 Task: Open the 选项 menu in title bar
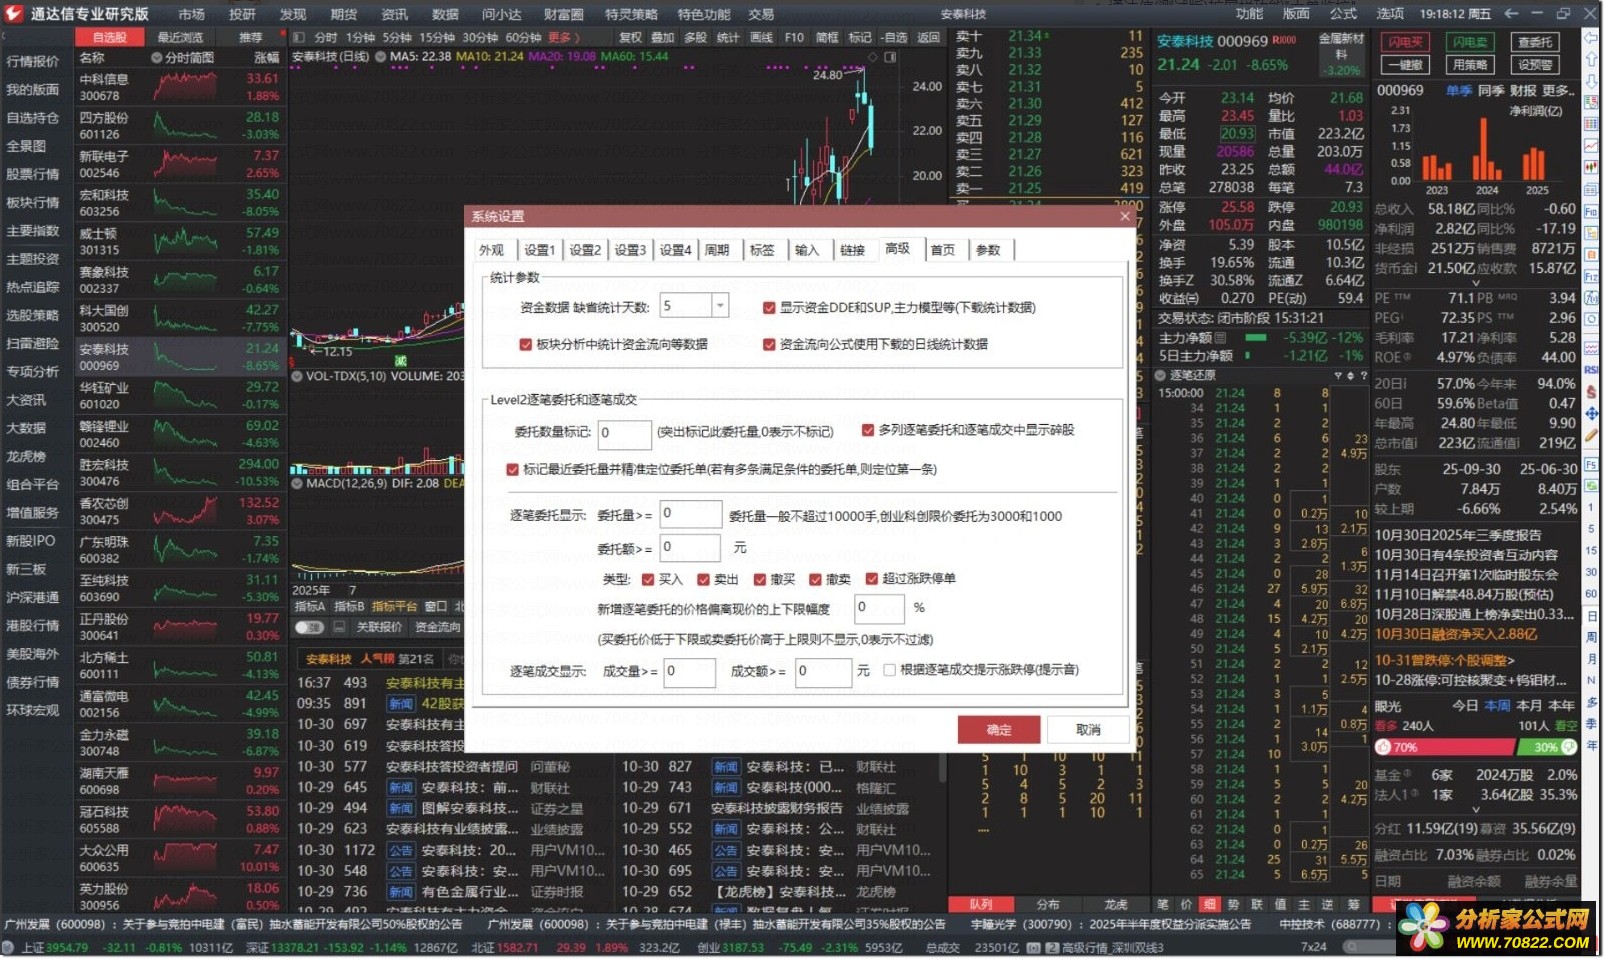pyautogui.click(x=1390, y=14)
